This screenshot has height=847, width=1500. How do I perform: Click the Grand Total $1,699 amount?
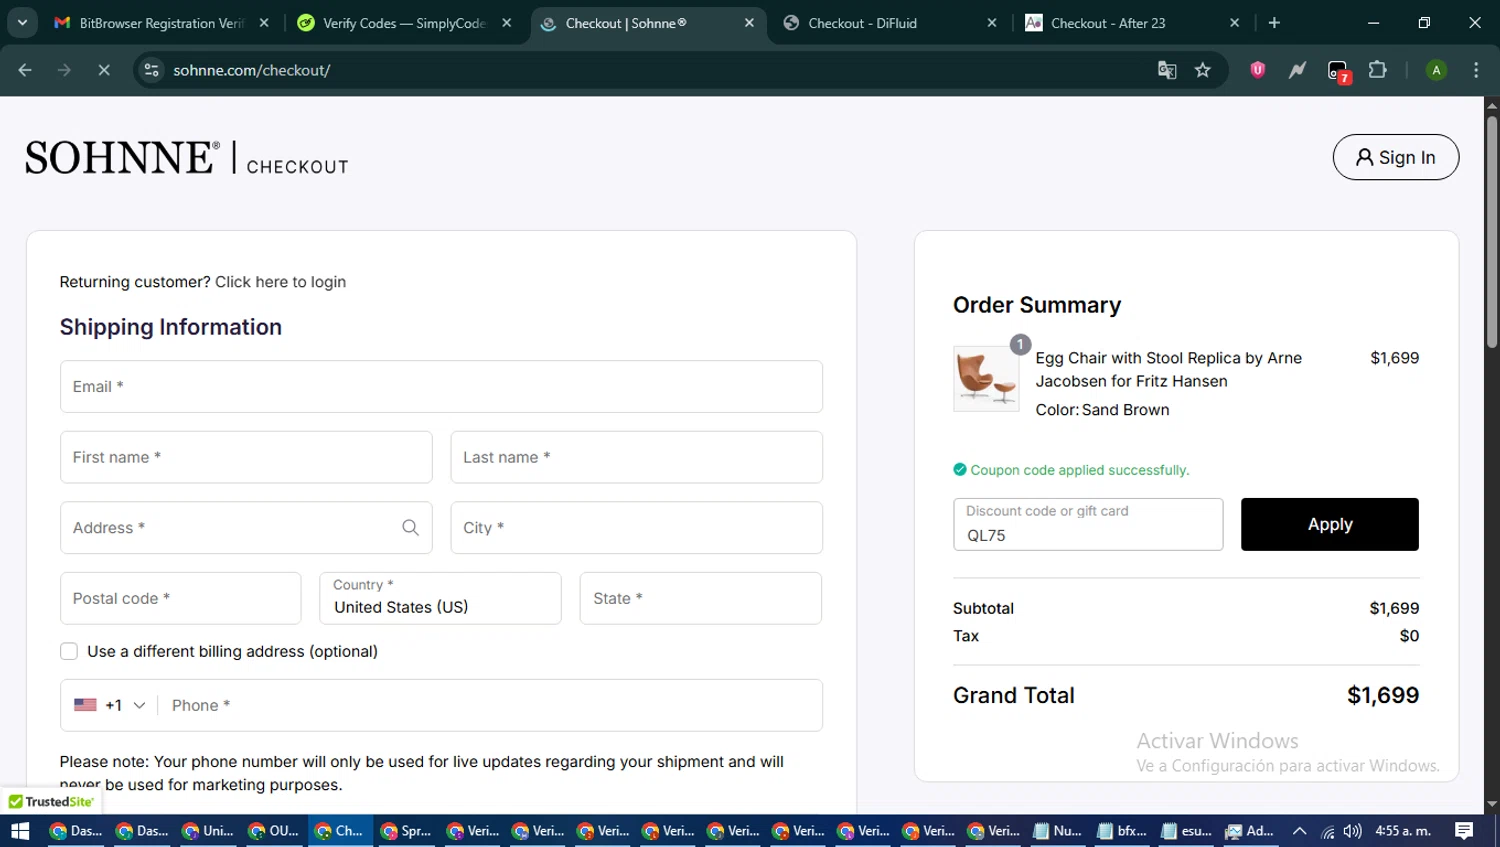pos(1382,695)
